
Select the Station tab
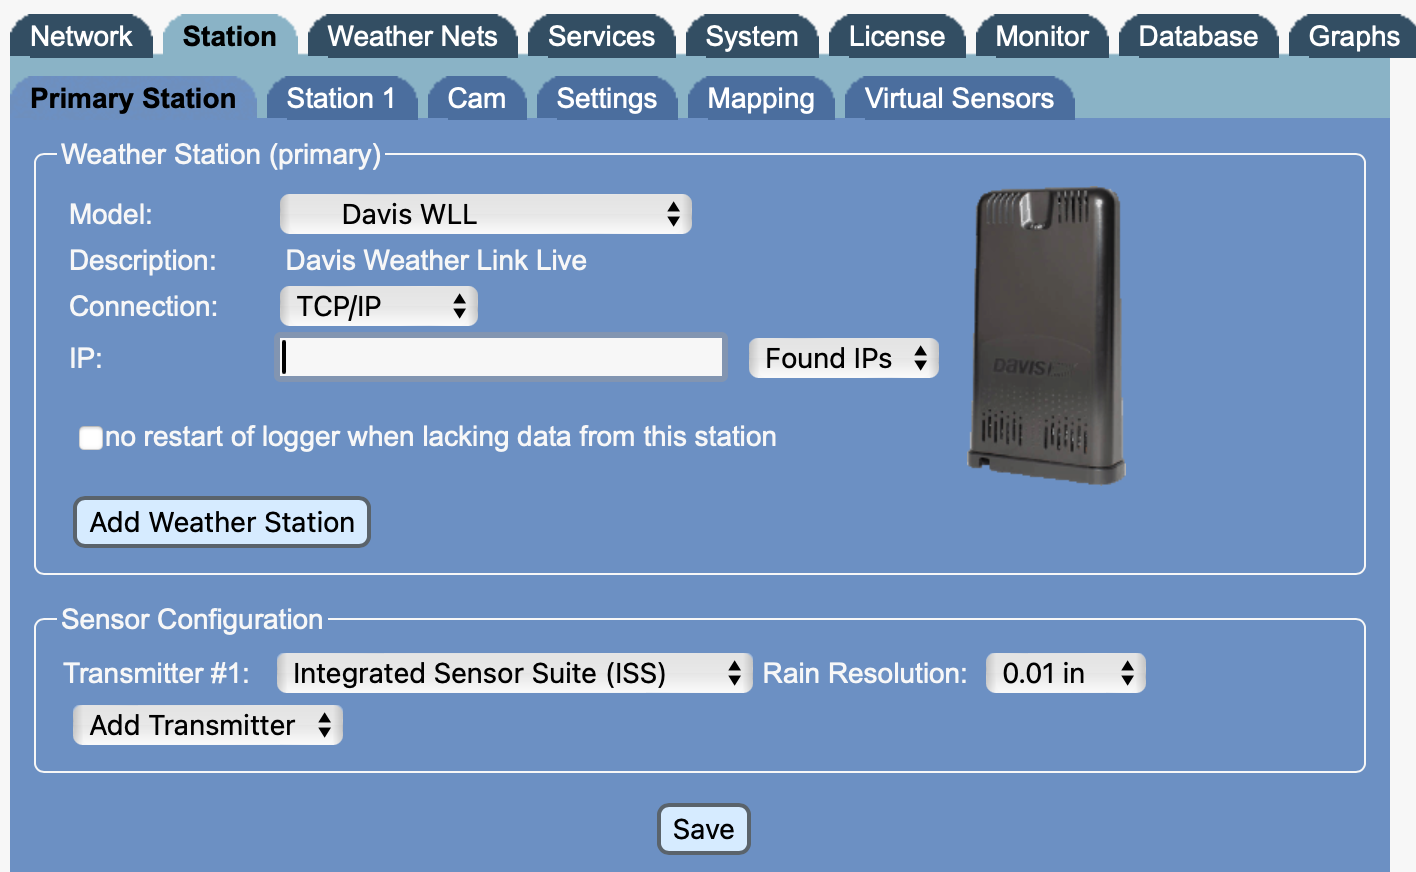230,37
